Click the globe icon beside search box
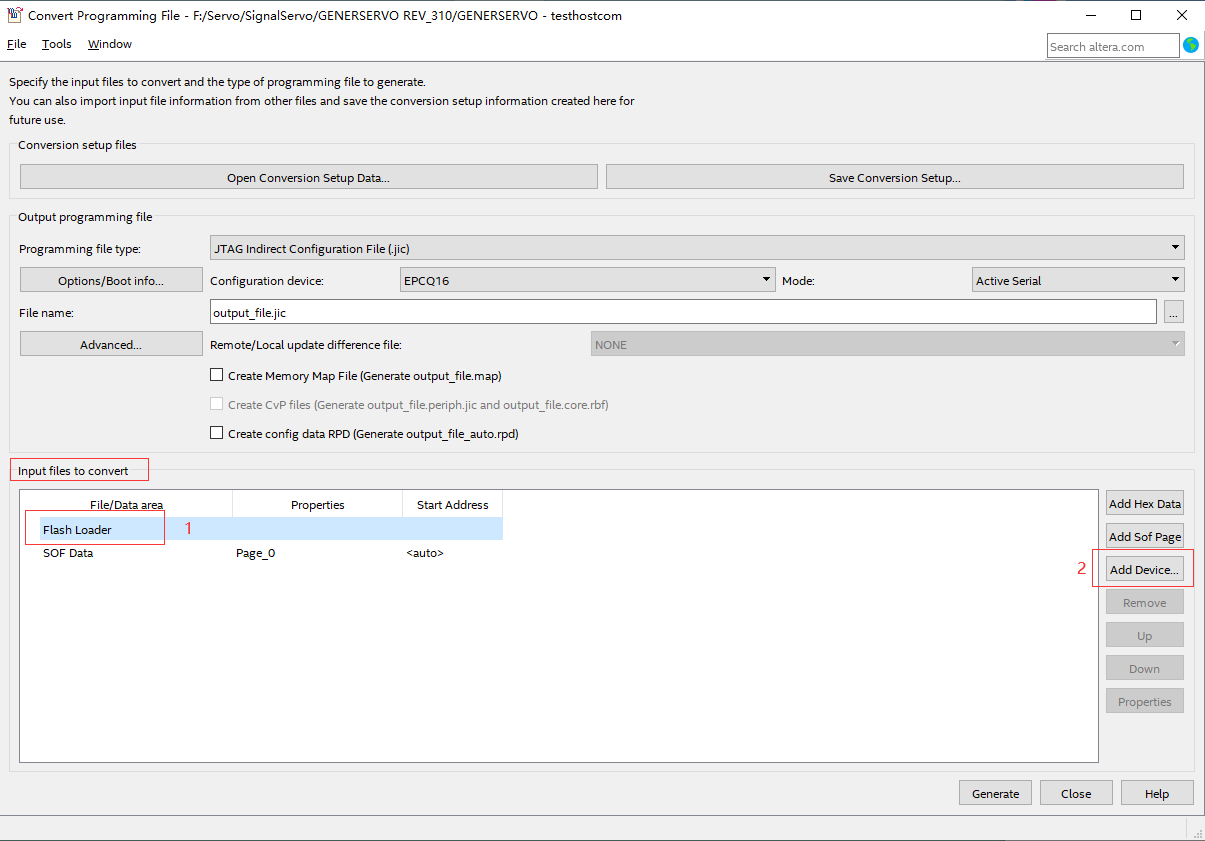This screenshot has height=841, width=1205. click(1190, 45)
